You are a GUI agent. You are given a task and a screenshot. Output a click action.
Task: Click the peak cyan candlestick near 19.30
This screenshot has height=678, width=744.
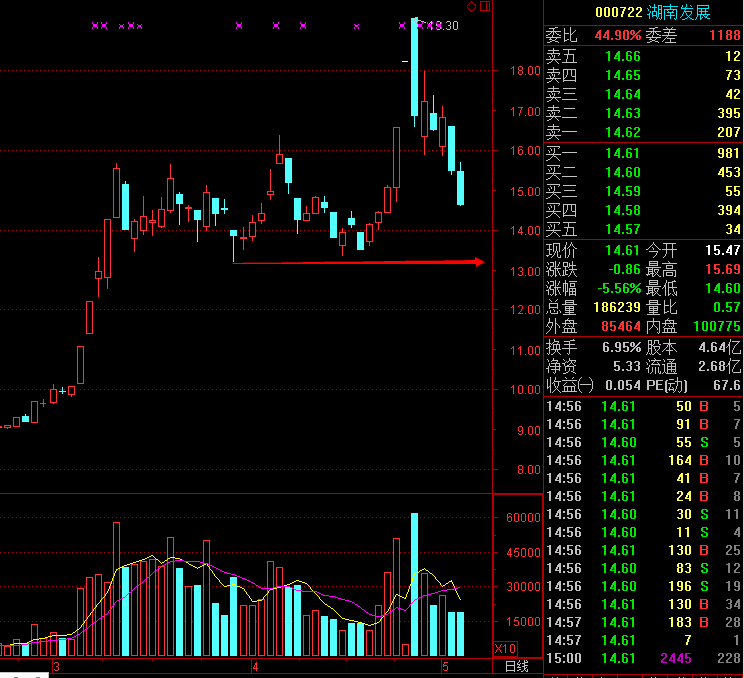coord(414,68)
